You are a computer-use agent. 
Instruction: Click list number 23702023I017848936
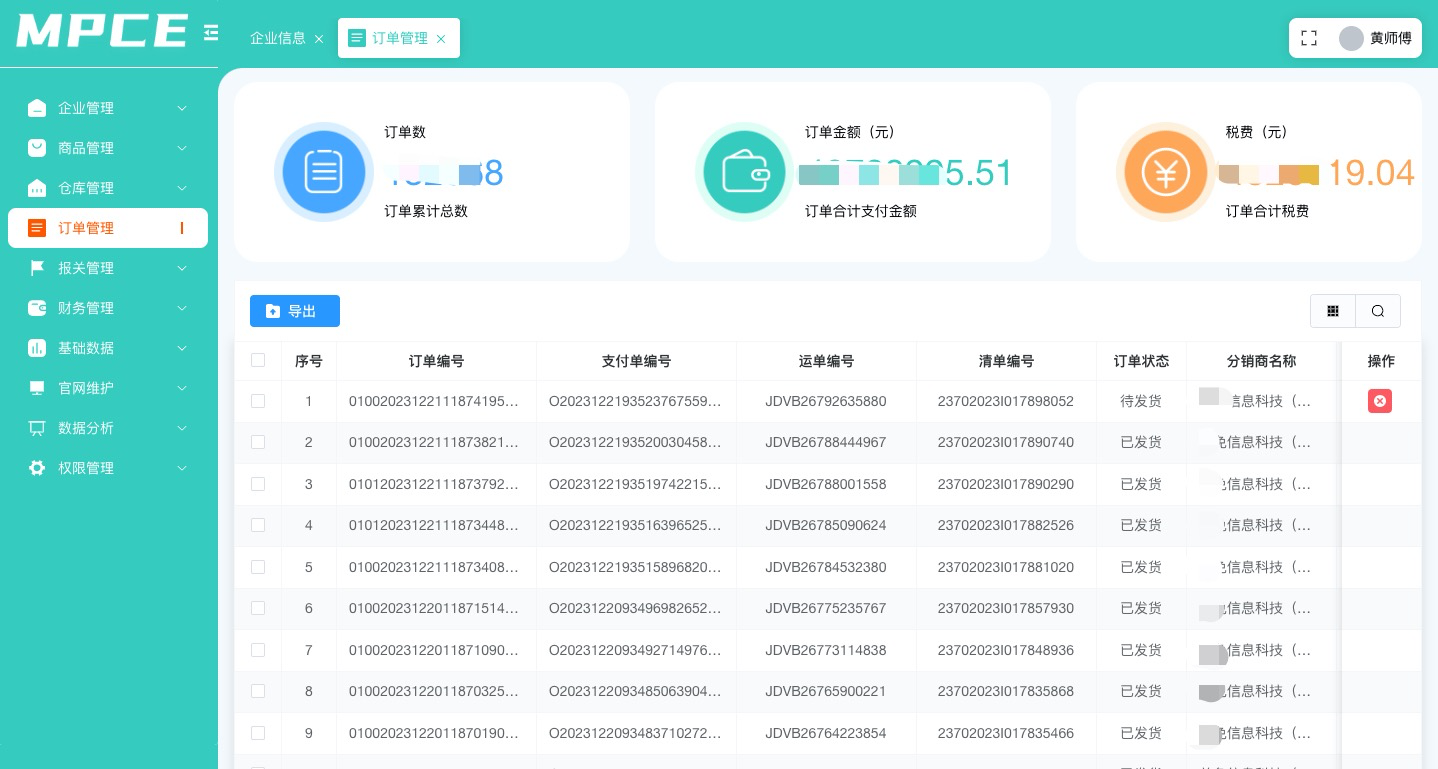pos(1006,650)
